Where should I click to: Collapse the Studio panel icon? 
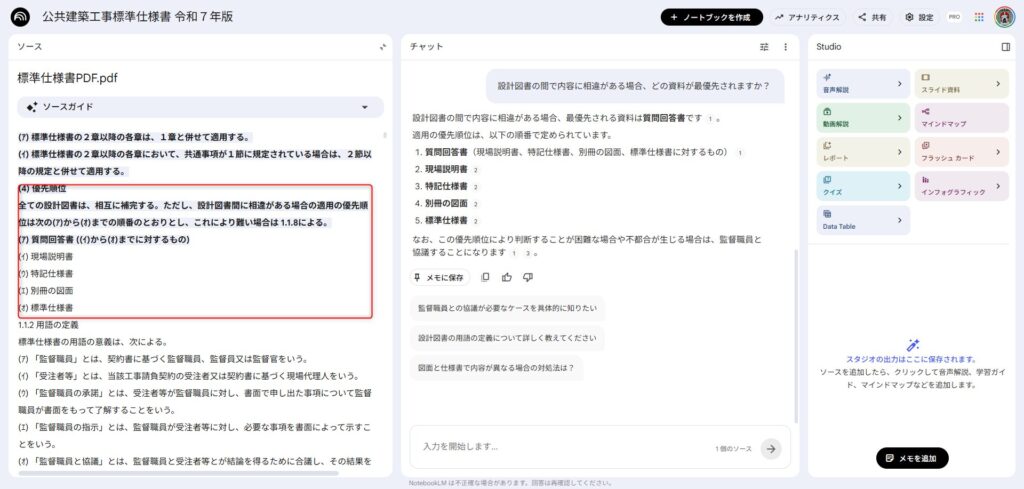(1006, 47)
